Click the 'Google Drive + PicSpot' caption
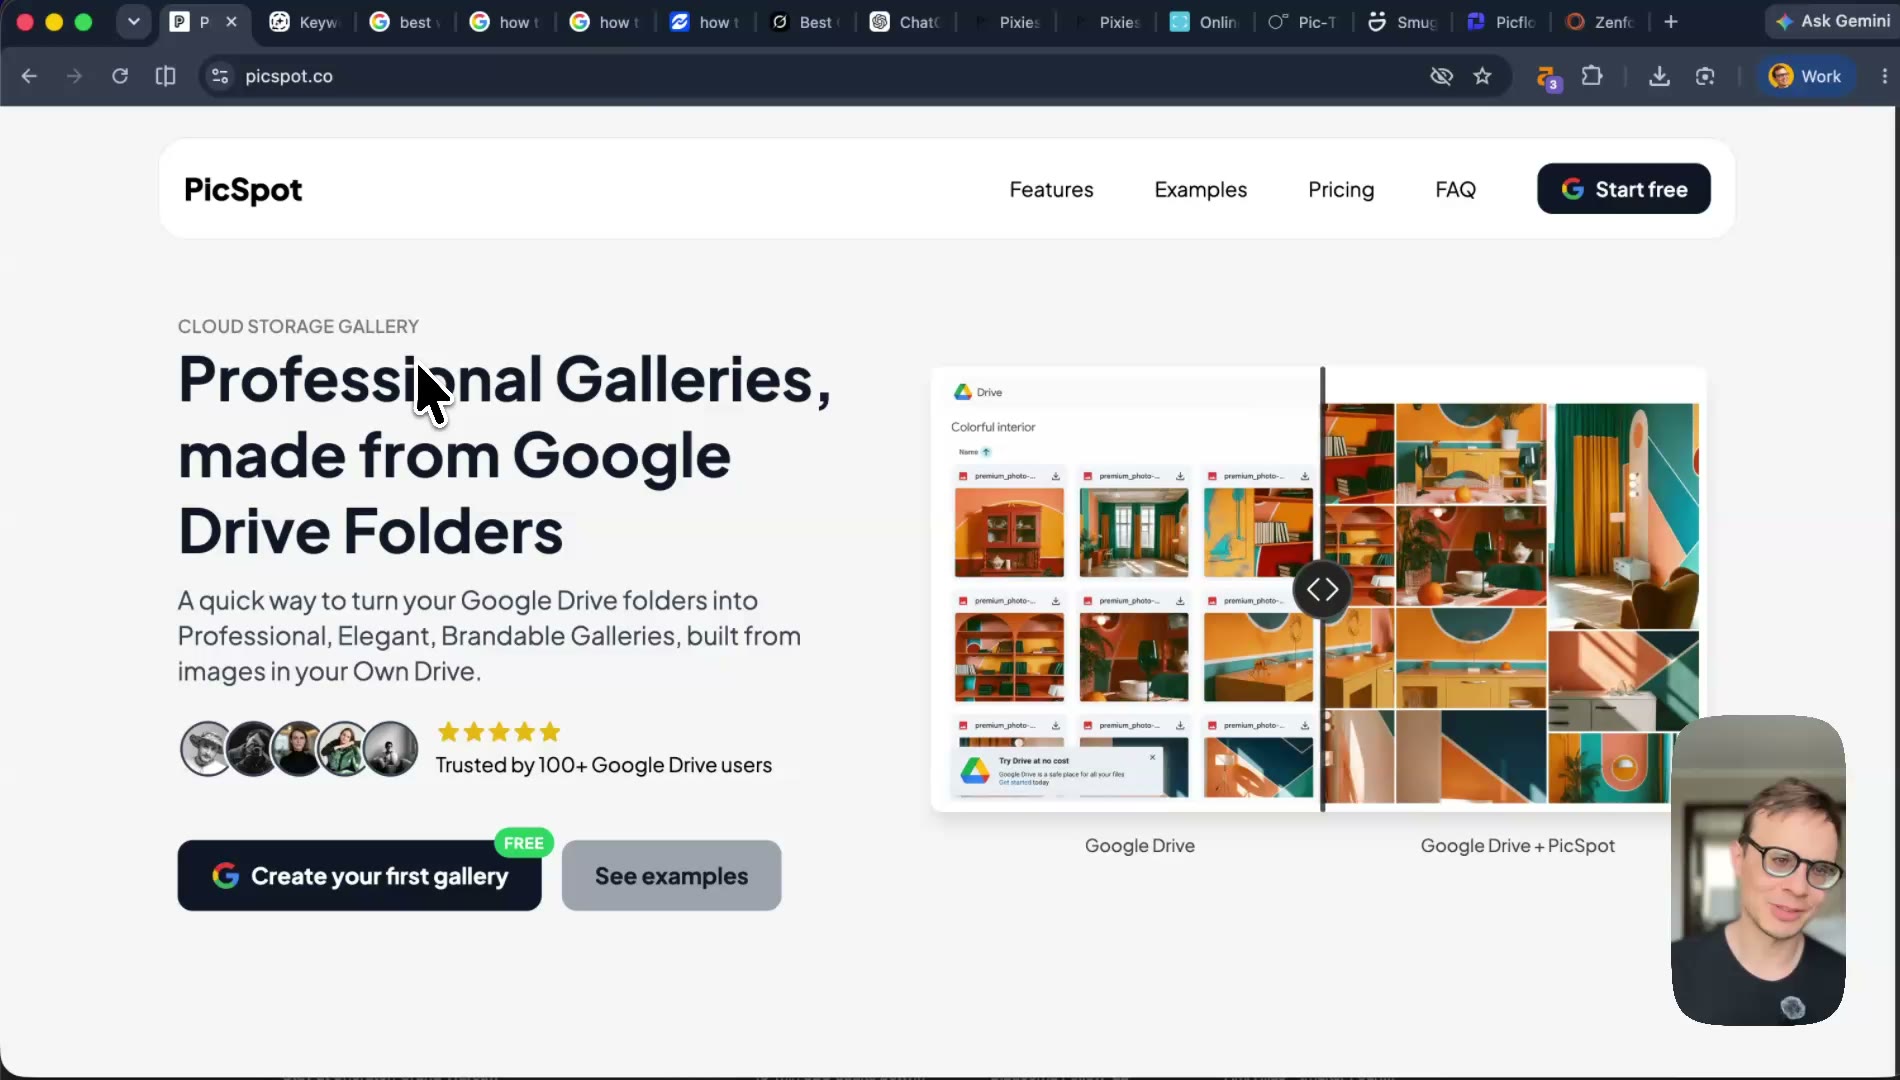The image size is (1900, 1080). 1517,845
